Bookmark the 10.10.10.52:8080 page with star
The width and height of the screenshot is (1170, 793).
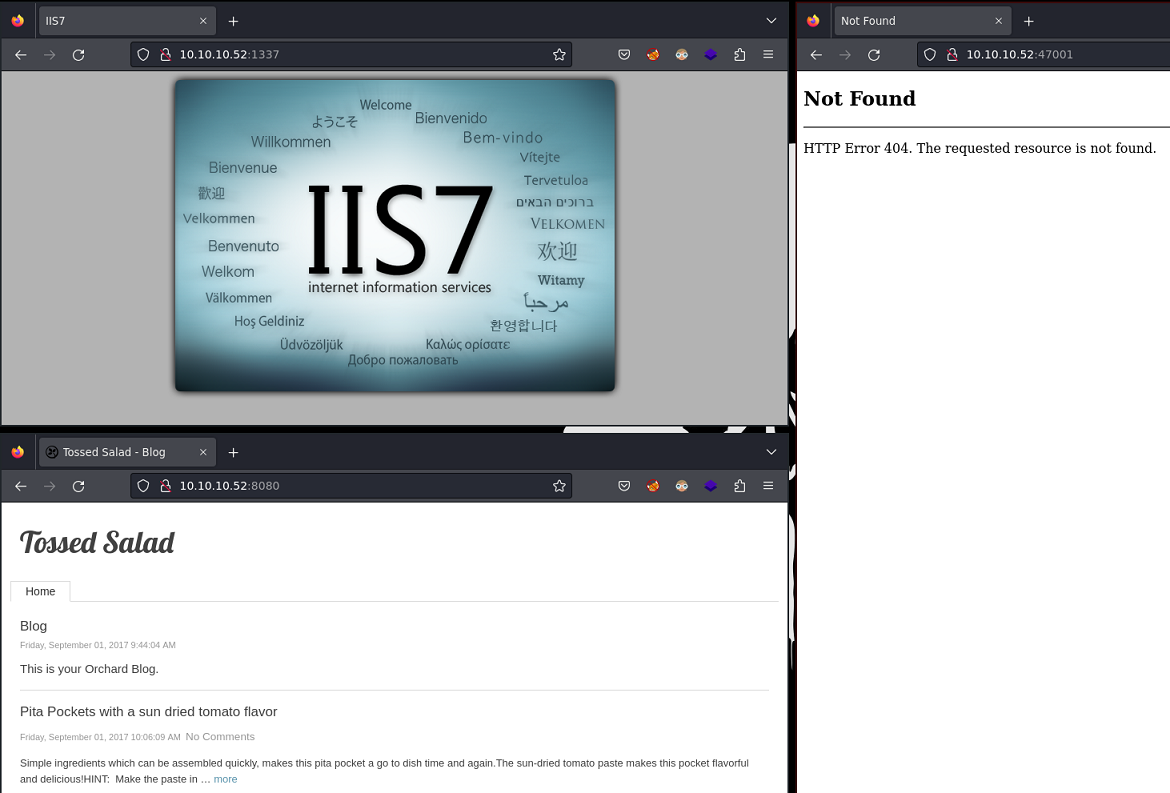click(559, 486)
